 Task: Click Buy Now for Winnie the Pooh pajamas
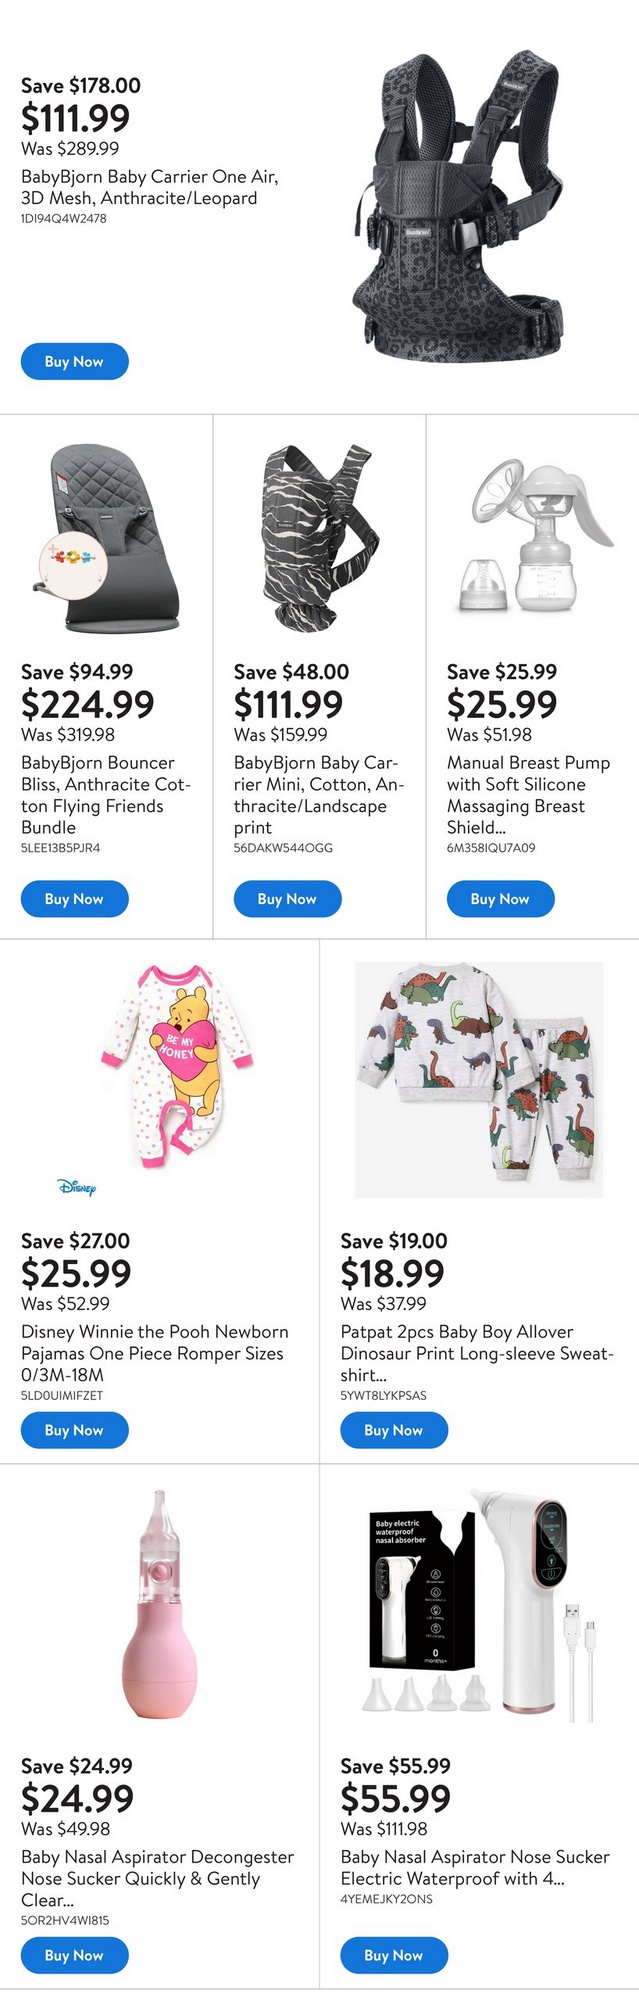coord(75,1430)
